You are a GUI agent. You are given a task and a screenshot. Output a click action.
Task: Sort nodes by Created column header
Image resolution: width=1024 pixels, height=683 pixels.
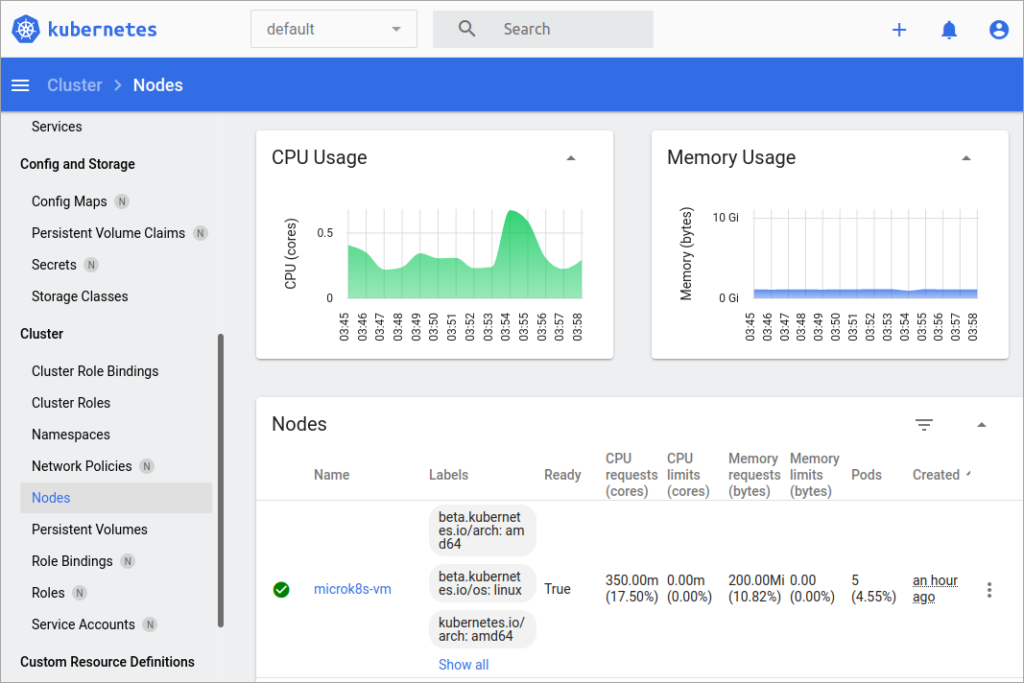936,475
